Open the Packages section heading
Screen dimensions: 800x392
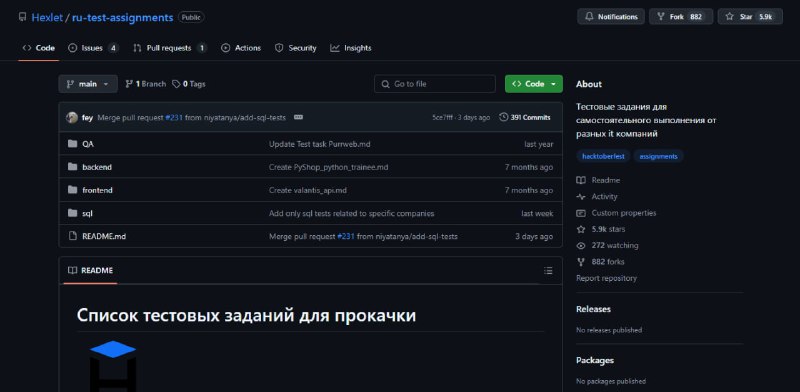coord(595,360)
